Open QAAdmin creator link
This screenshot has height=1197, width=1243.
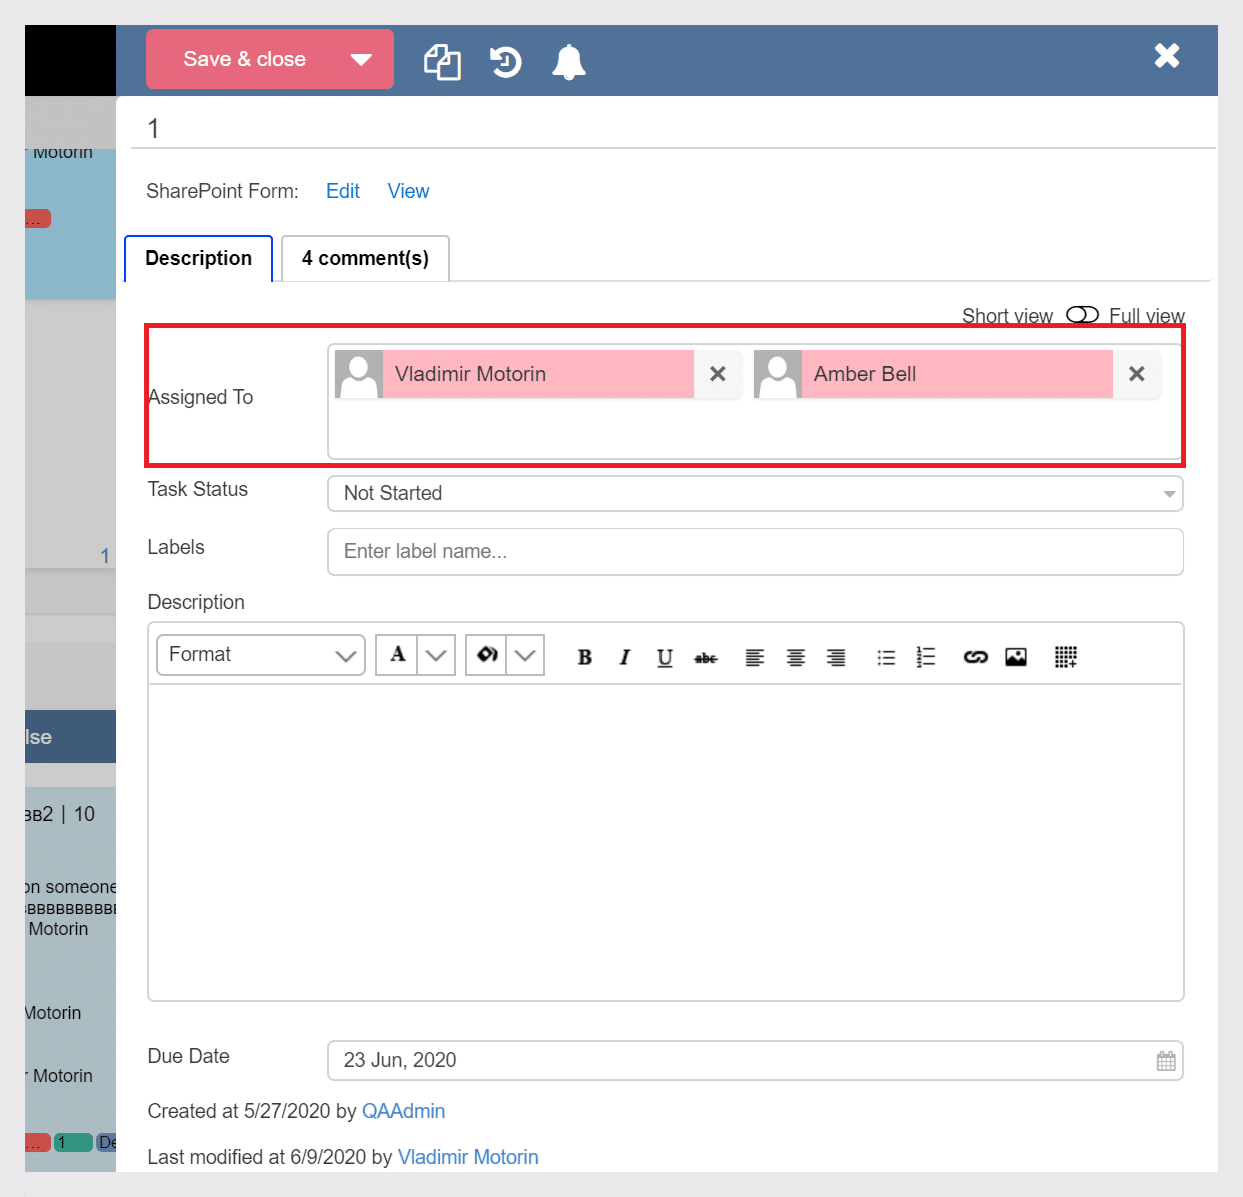[403, 1111]
